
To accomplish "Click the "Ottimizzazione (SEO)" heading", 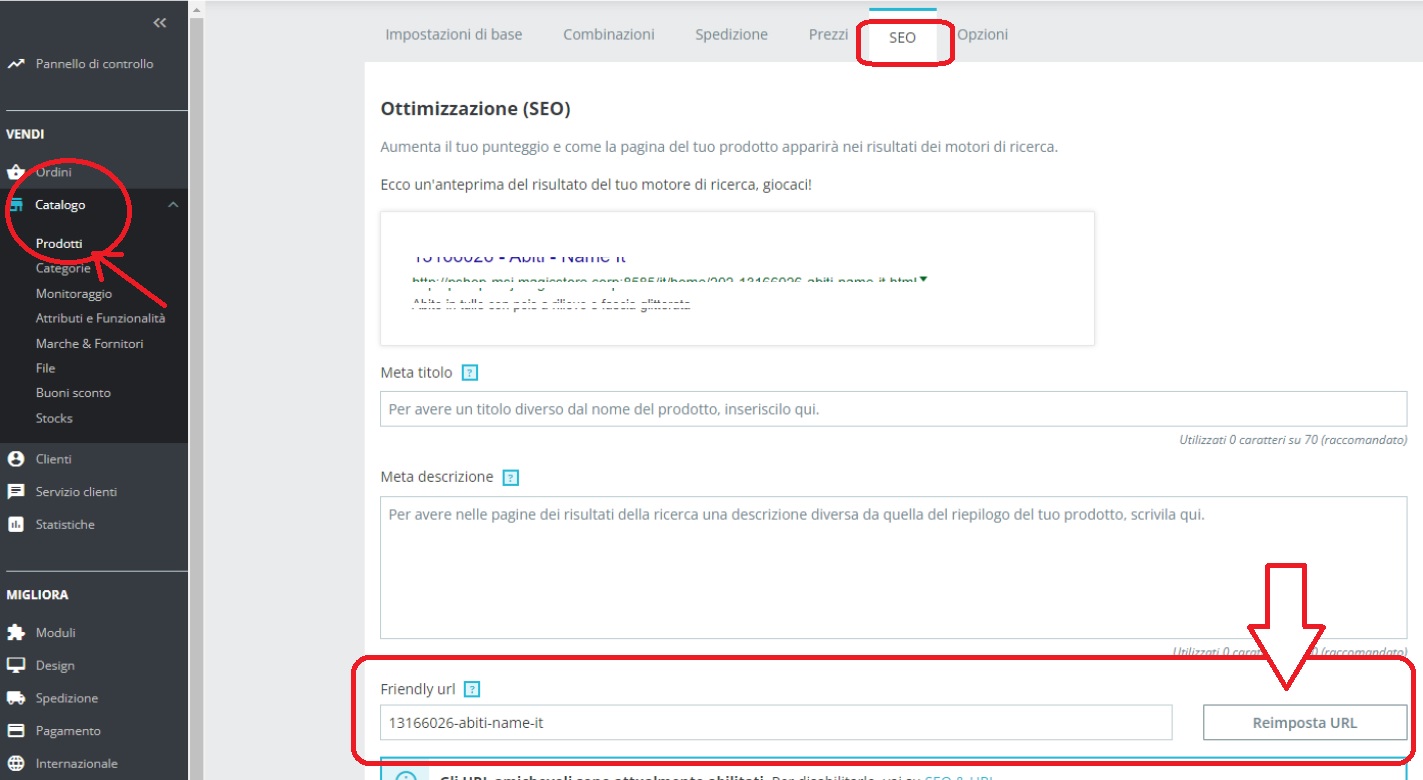I will coord(475,108).
